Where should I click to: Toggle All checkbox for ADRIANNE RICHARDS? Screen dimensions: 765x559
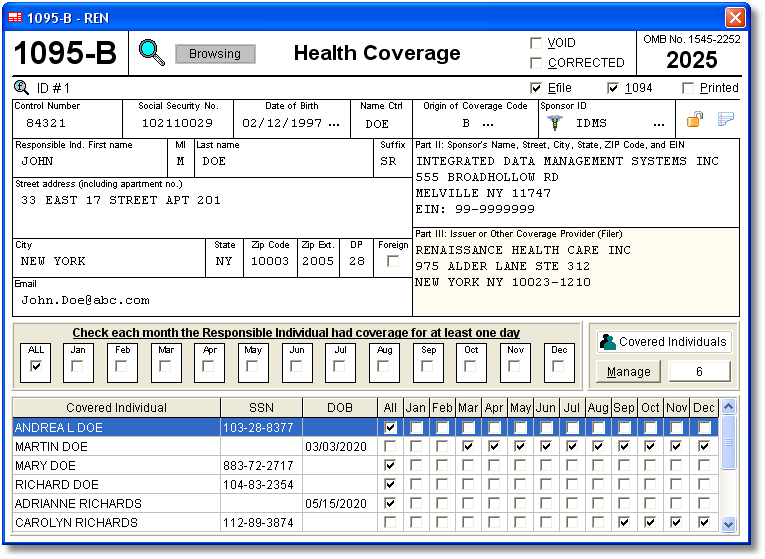coord(390,503)
